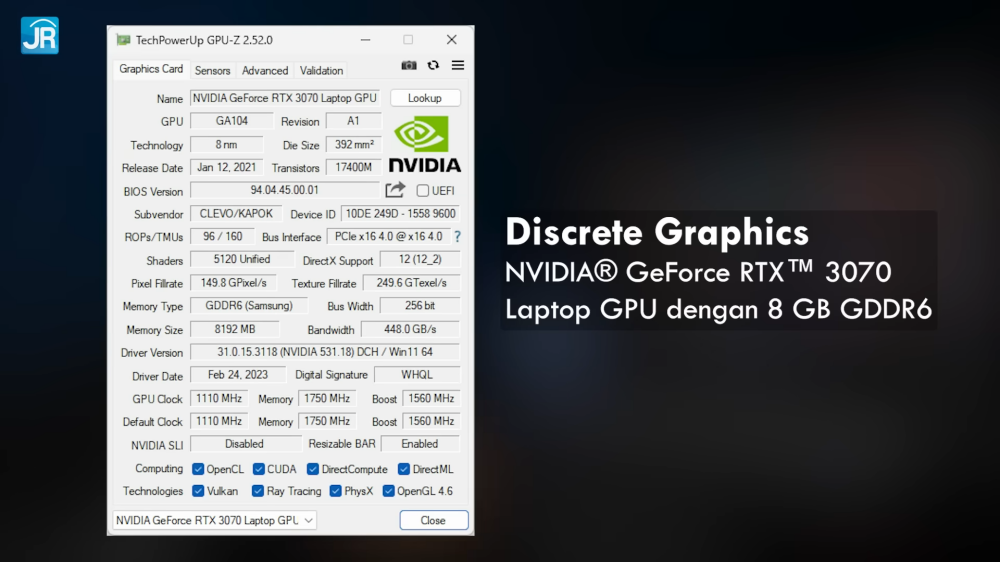1000x562 pixels.
Task: Select the Graphics Card tab
Action: [x=151, y=69]
